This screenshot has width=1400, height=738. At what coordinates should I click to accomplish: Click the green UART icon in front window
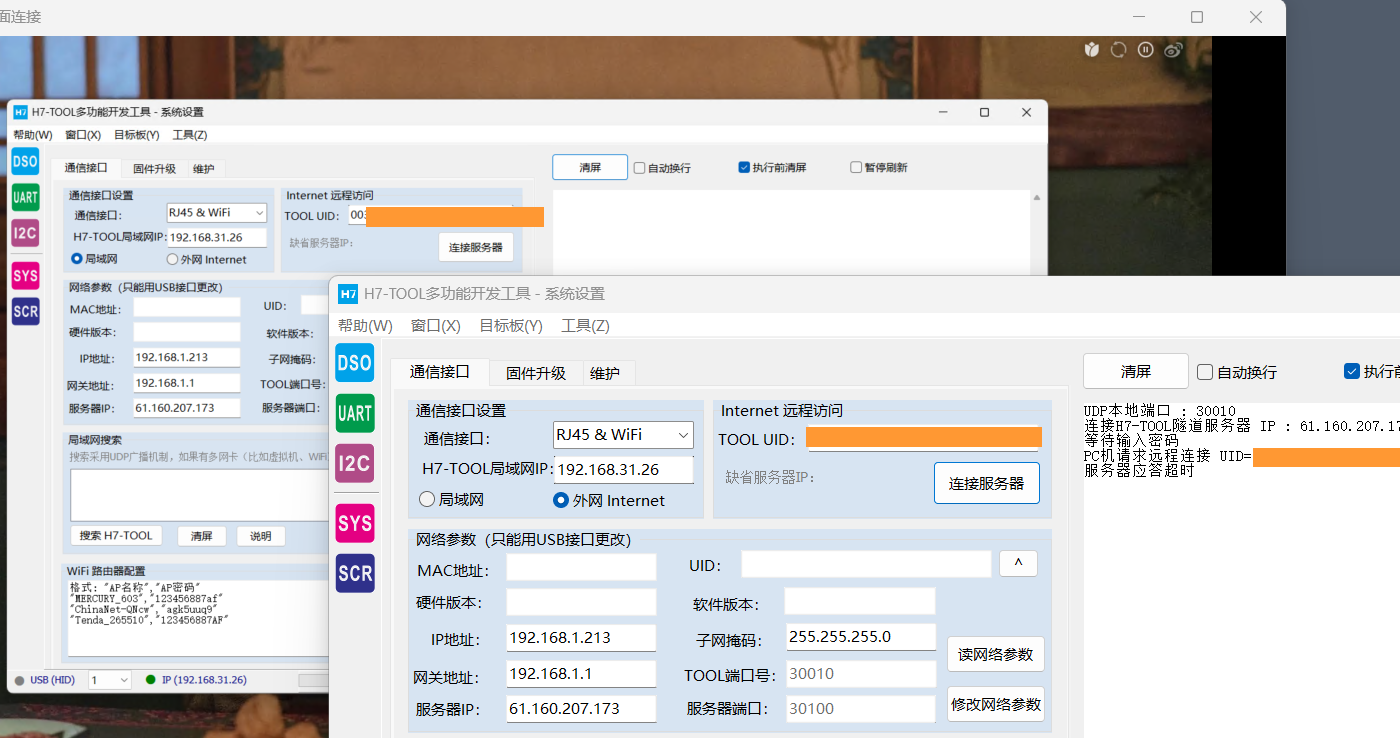point(355,413)
